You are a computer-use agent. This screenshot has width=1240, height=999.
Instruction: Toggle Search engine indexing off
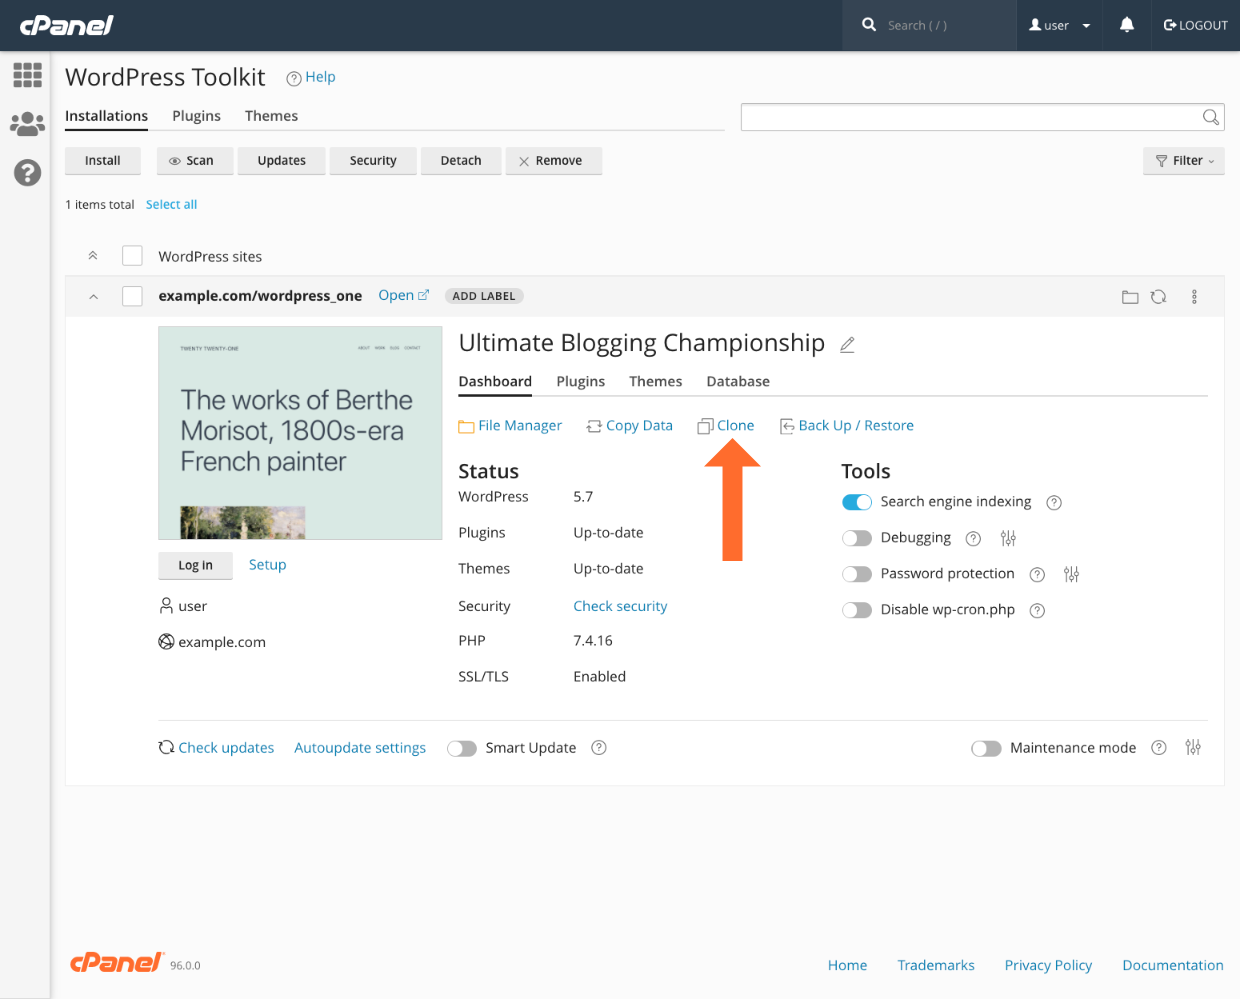click(x=857, y=502)
